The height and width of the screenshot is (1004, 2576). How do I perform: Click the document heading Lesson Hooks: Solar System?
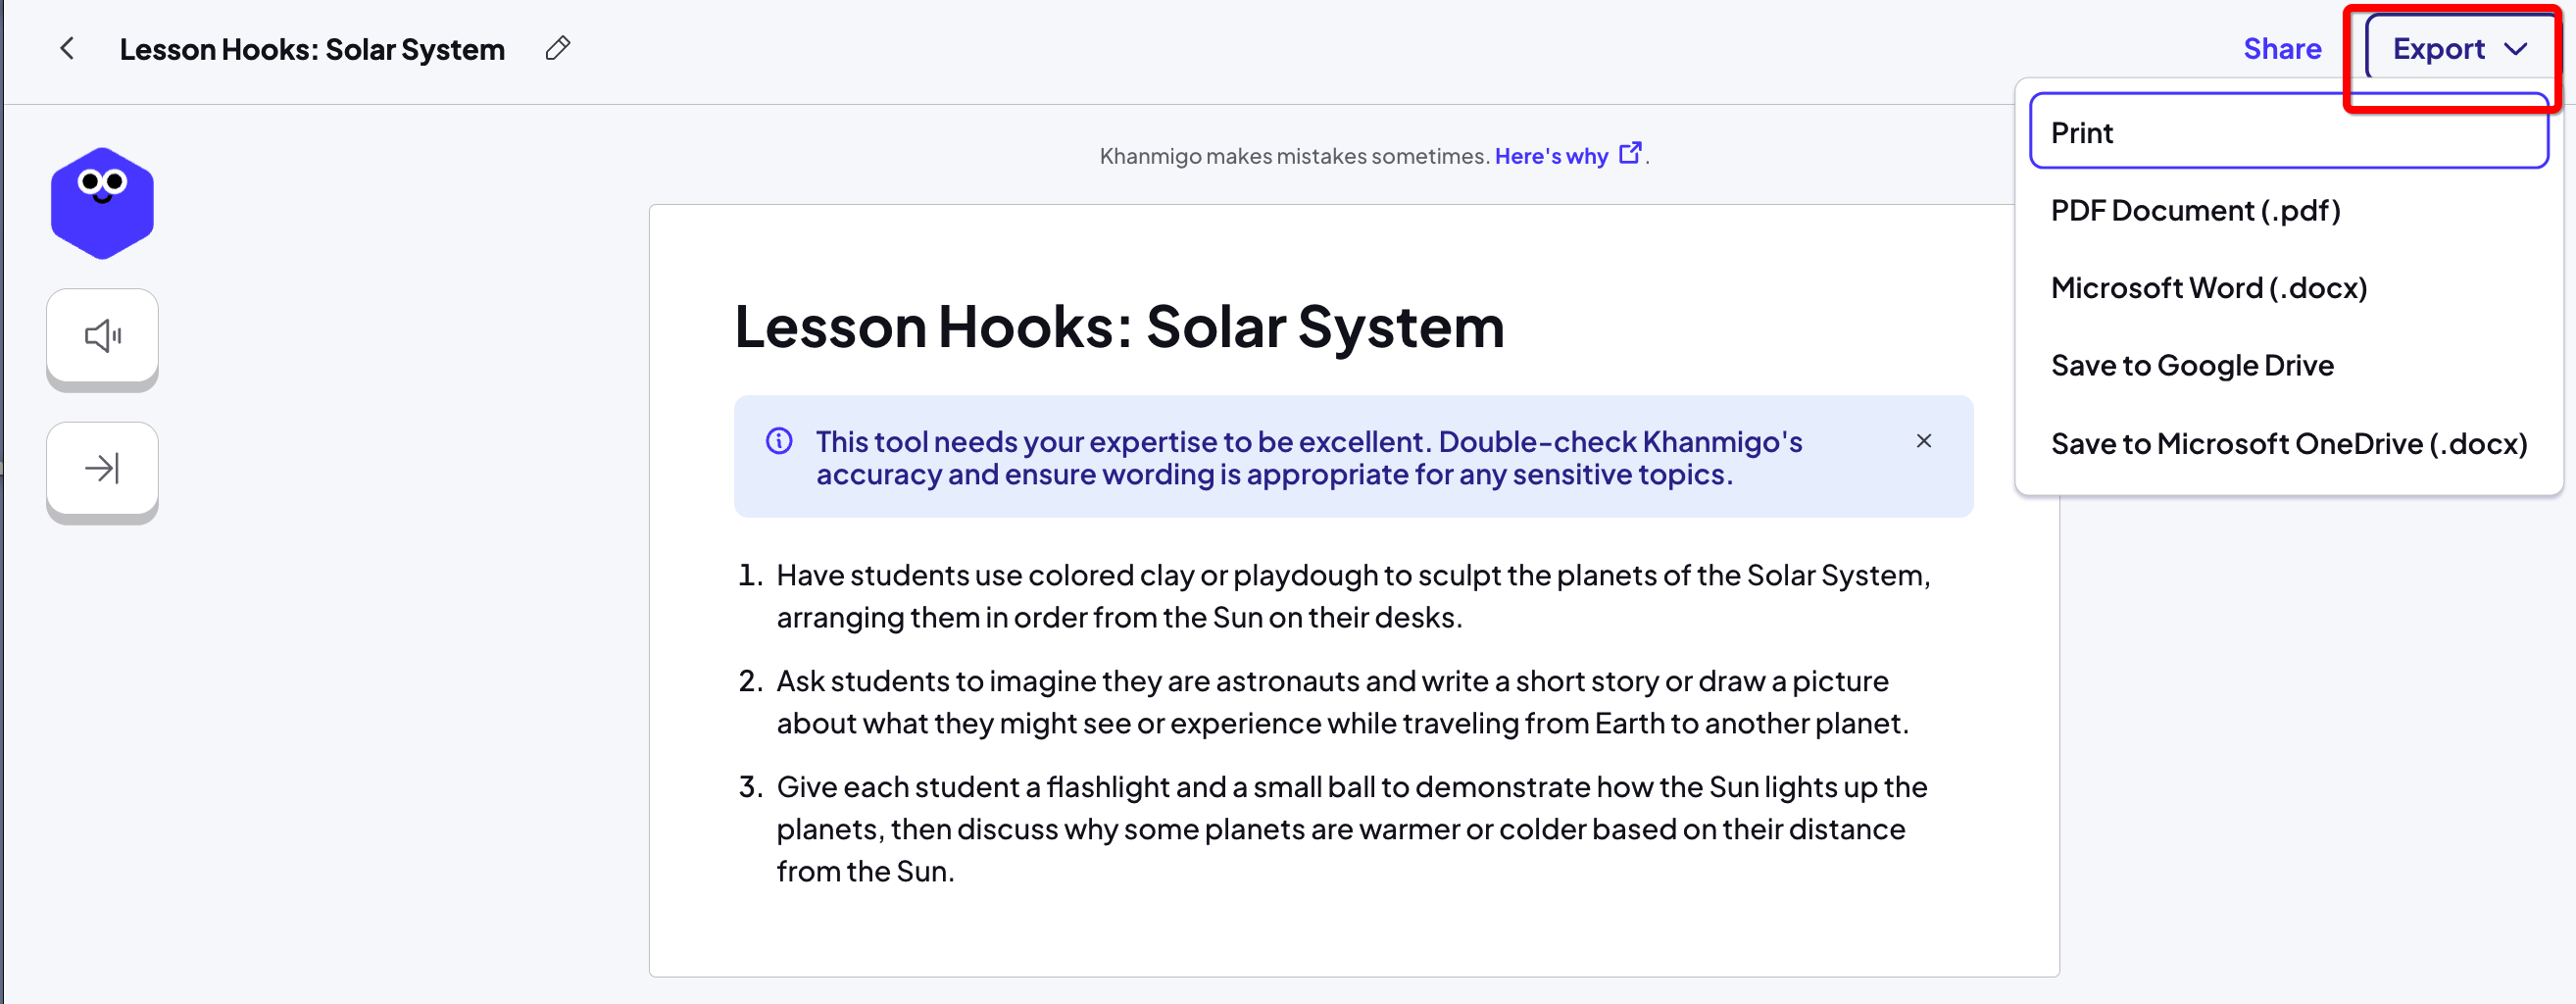(x=1119, y=326)
